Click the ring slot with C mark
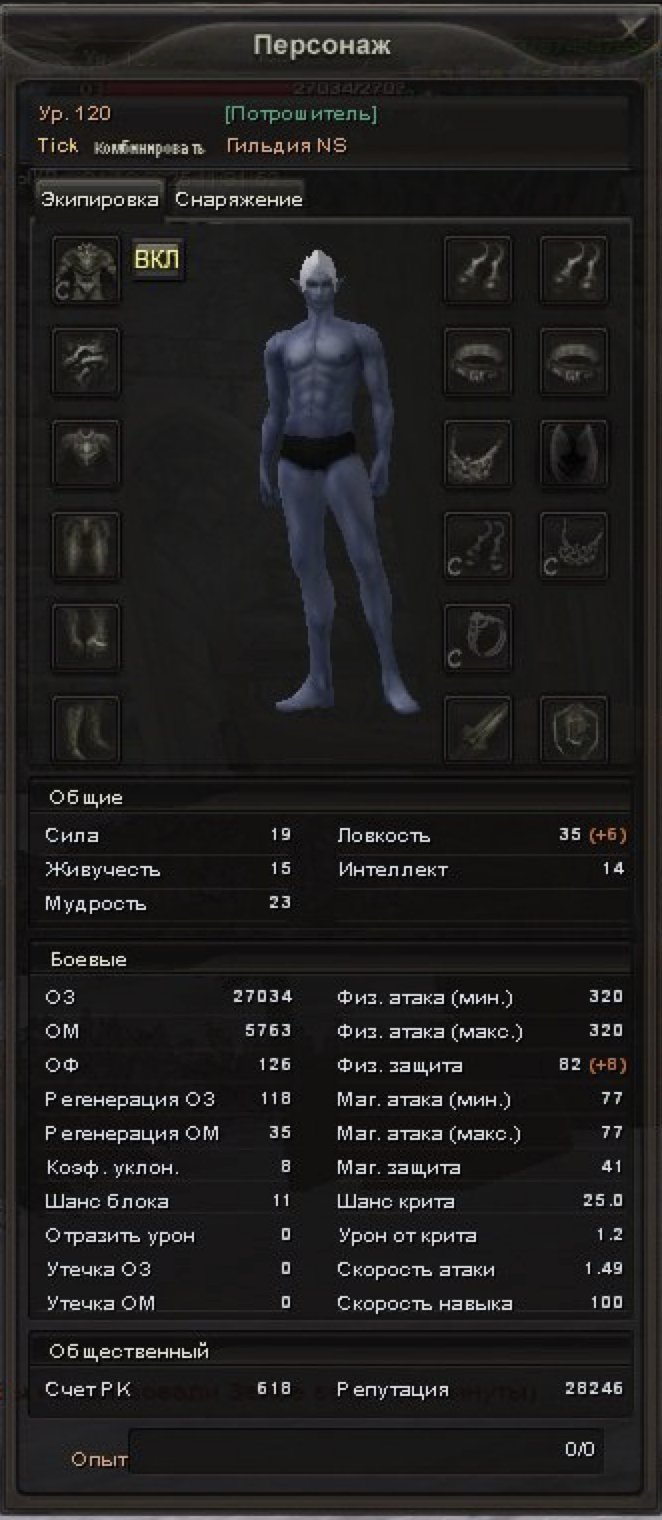 478,638
